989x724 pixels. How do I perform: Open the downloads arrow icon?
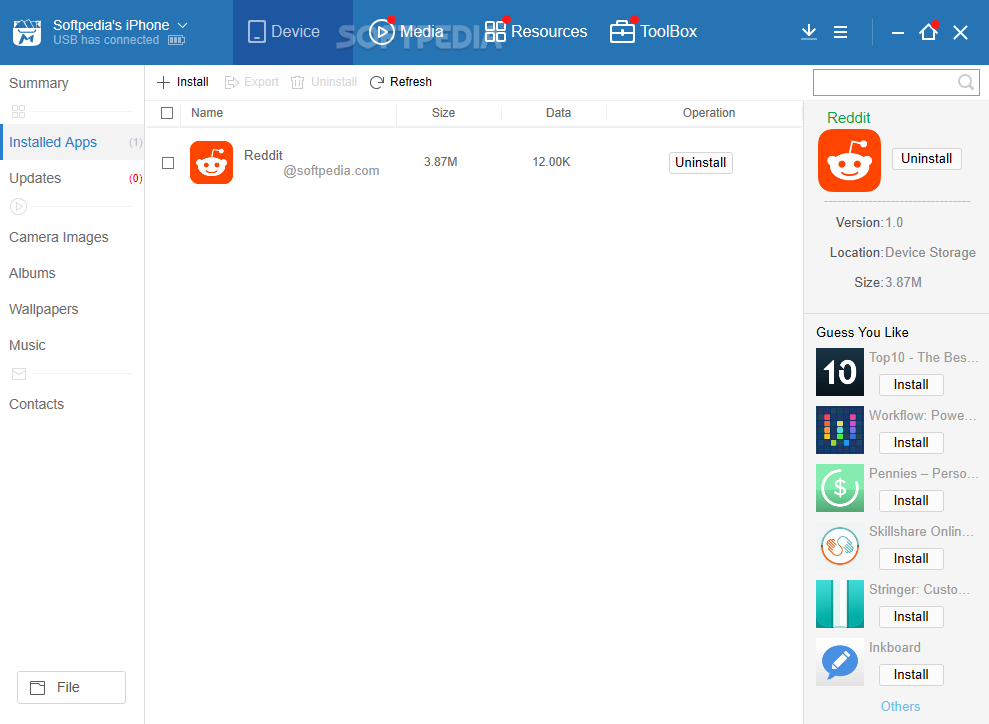click(809, 32)
